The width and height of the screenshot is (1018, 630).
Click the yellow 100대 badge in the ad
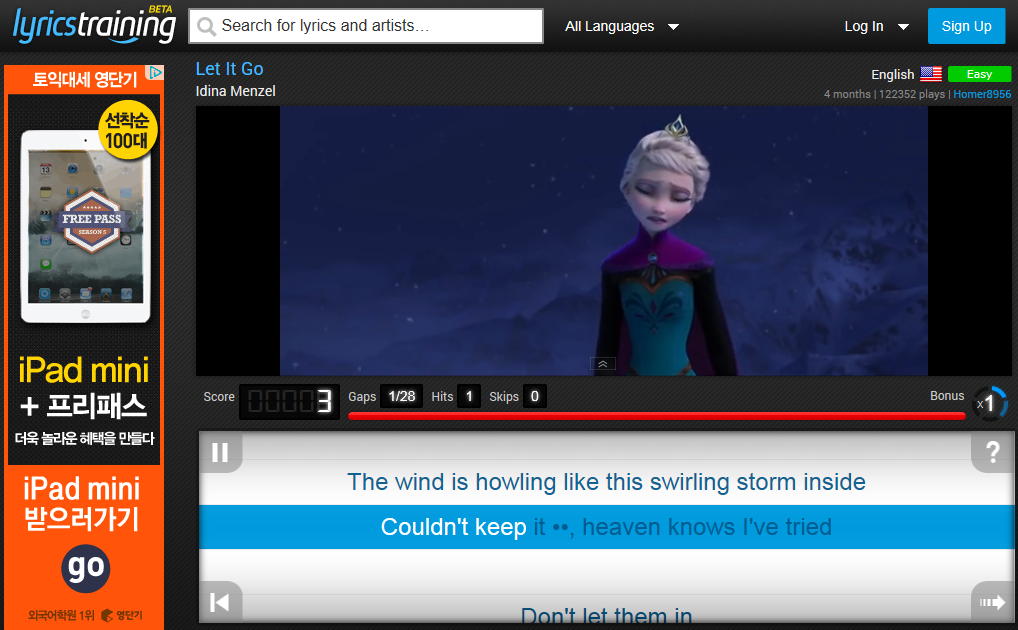[x=127, y=130]
